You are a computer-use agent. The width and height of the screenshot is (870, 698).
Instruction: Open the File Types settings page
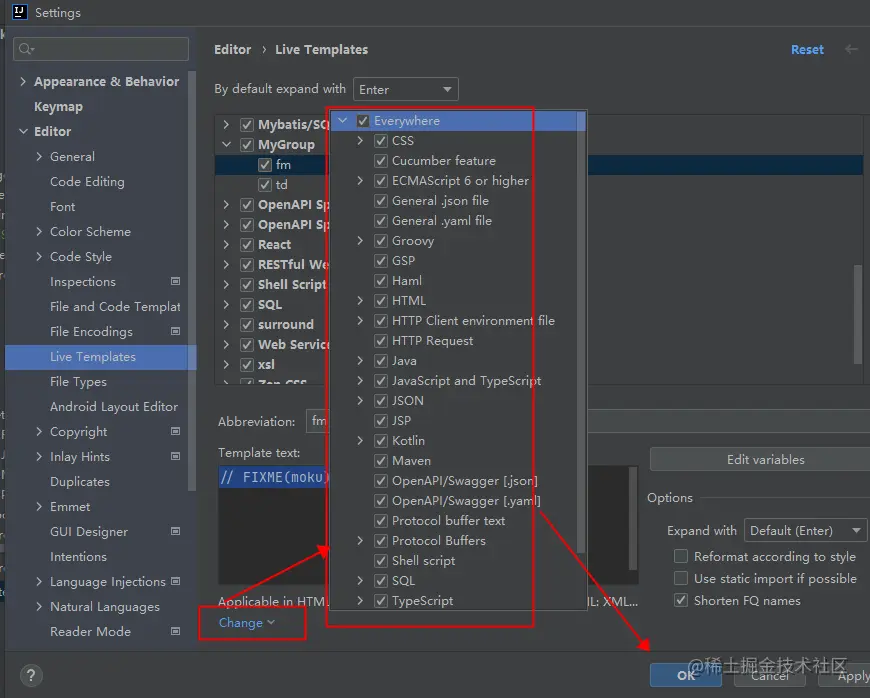[x=78, y=382]
